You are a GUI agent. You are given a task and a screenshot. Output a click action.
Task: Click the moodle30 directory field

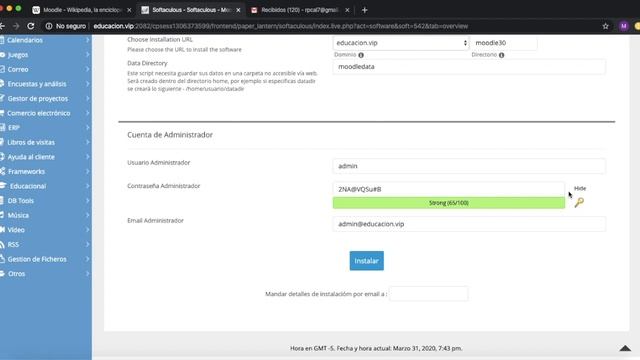504,43
